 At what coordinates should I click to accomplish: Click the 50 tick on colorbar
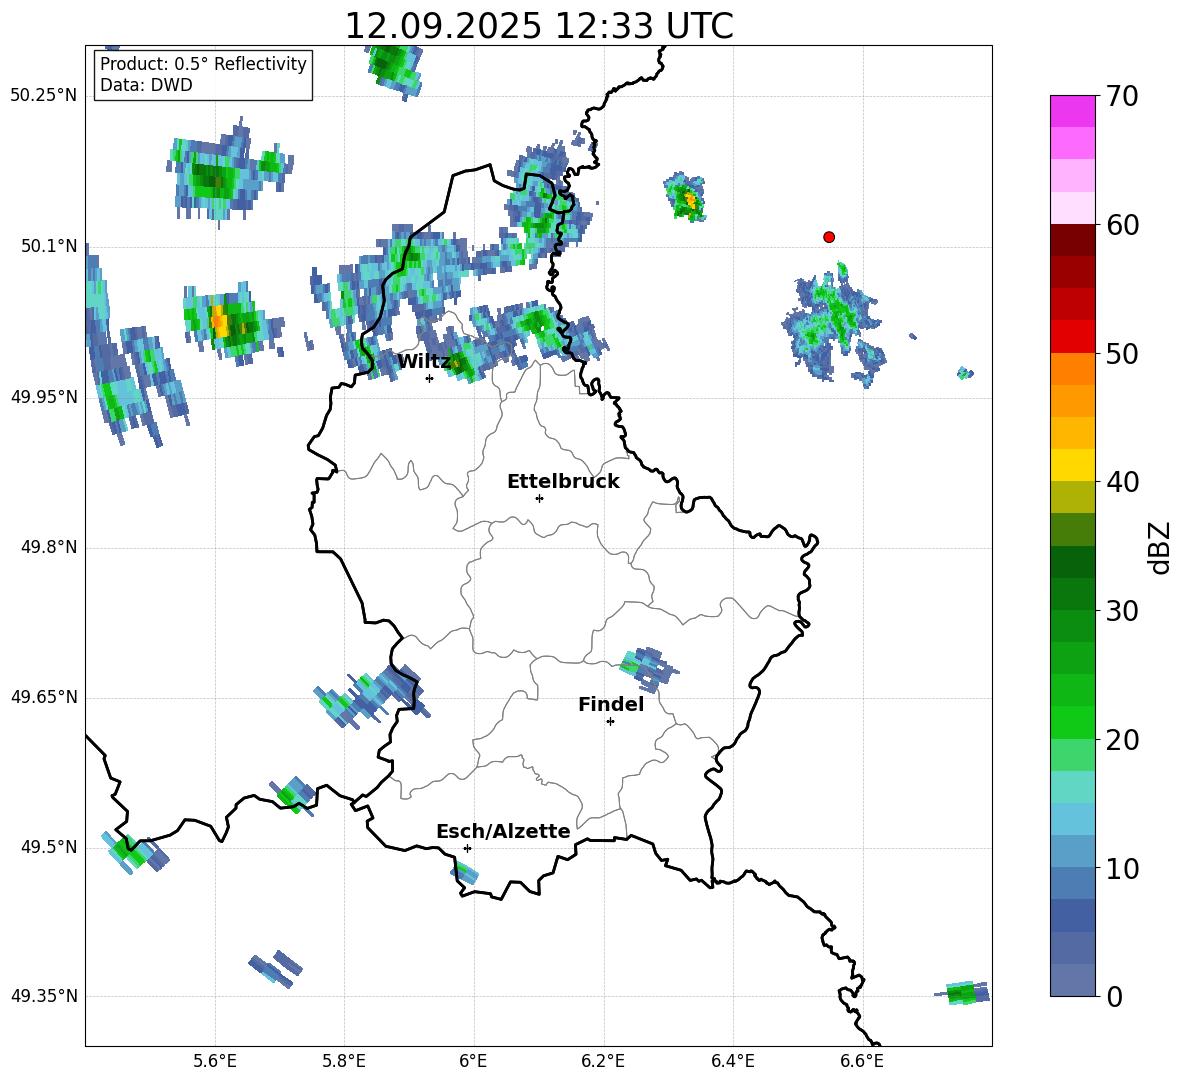point(1122,353)
